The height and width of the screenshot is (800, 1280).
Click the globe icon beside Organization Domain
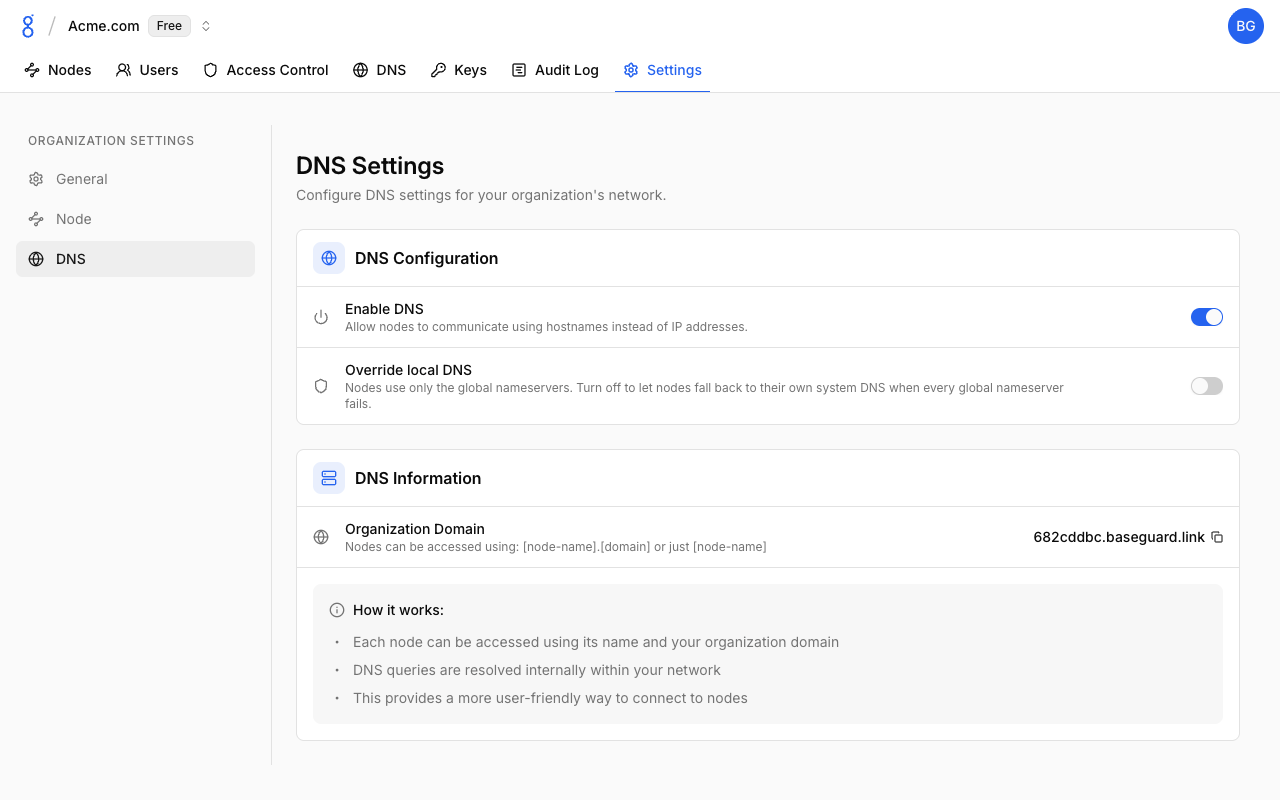pos(321,537)
